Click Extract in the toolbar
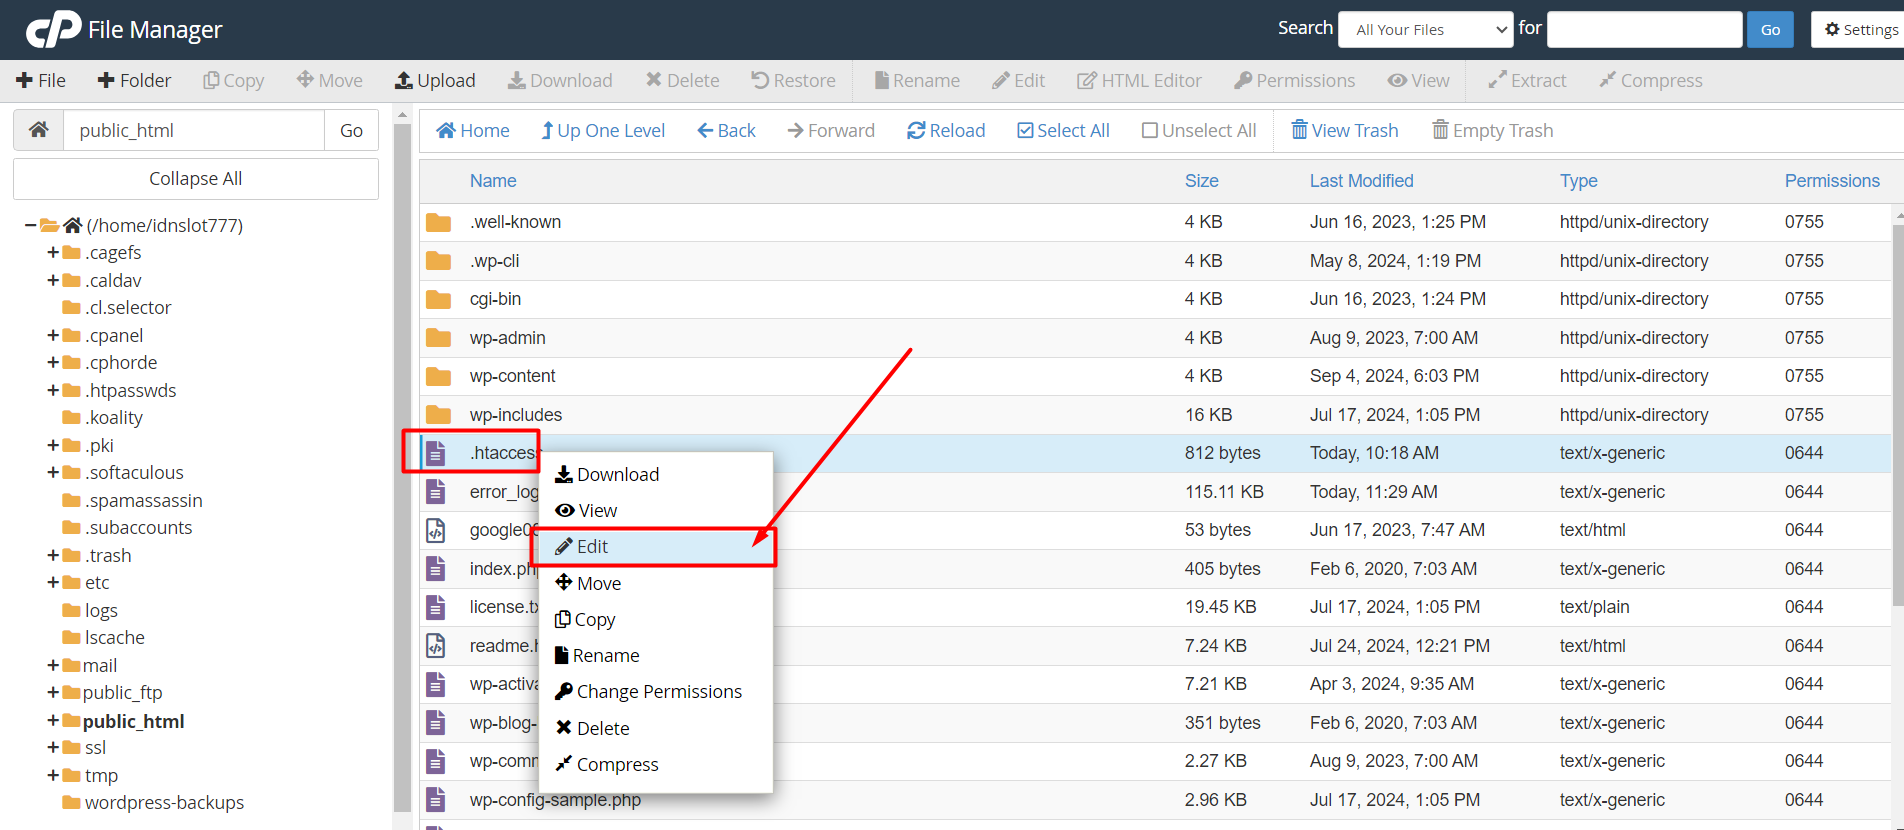The image size is (1904, 830). coord(1527,80)
